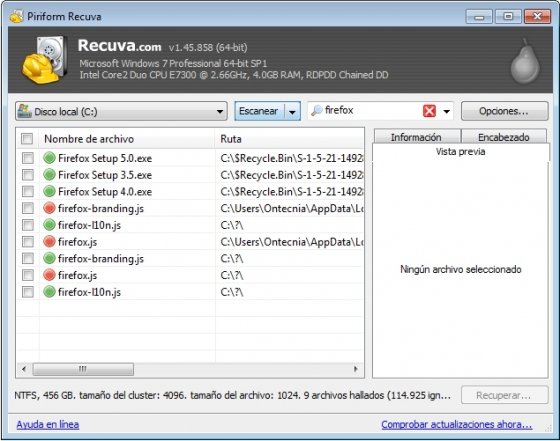Click the magnifier icon in the filter box
Screen dimensions: 560x441
(316, 111)
